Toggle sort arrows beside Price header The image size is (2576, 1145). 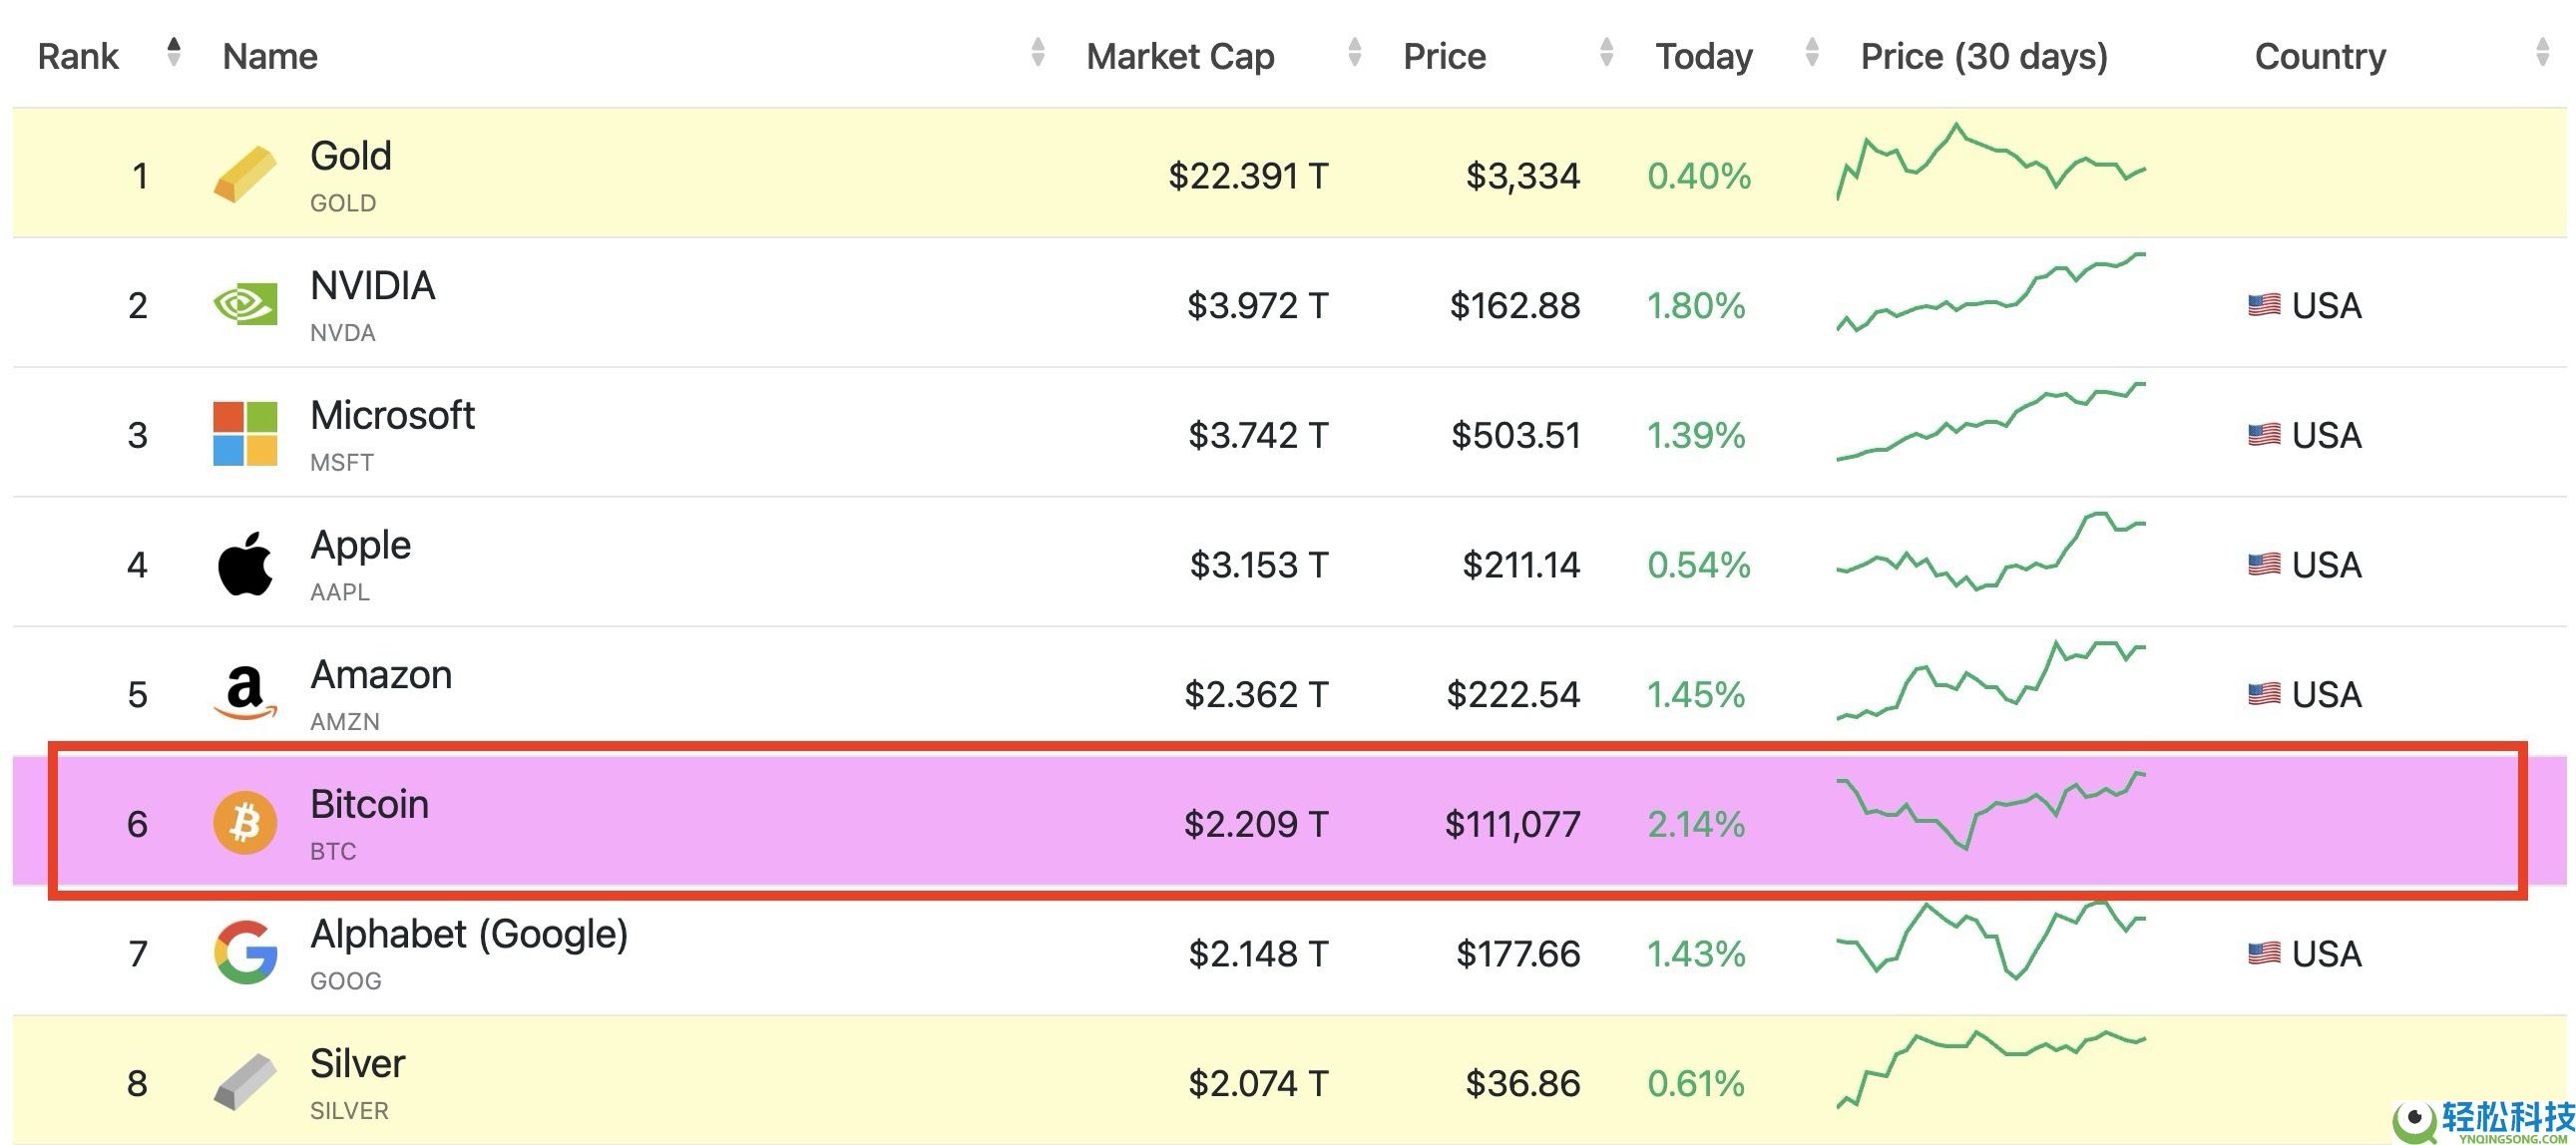[x=1606, y=52]
